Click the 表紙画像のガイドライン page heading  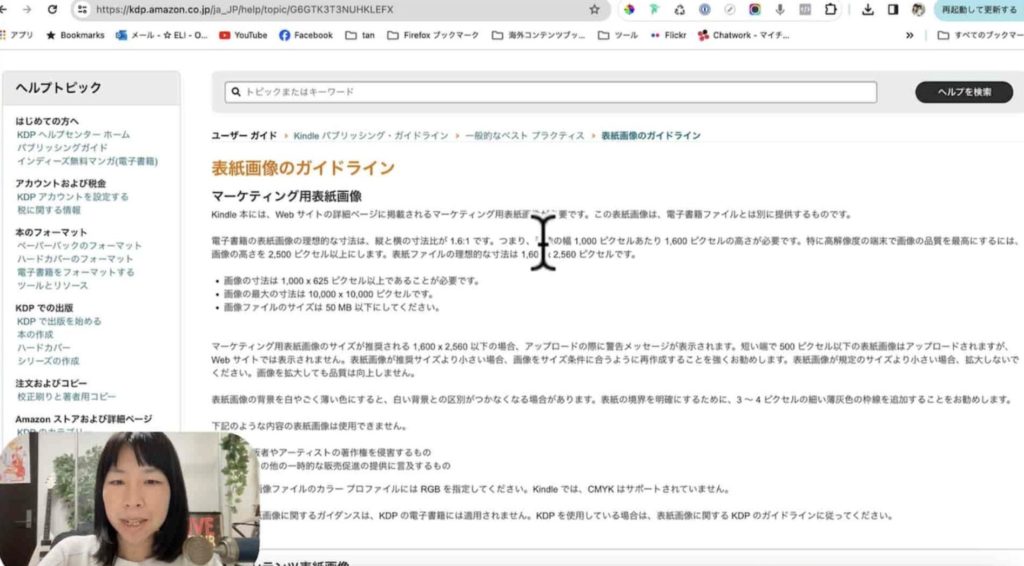[303, 168]
